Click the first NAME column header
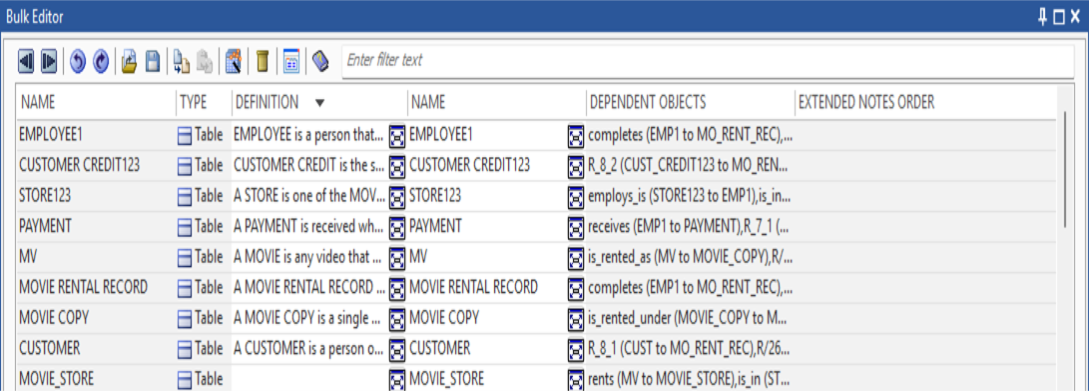1089x391 pixels. (x=38, y=102)
